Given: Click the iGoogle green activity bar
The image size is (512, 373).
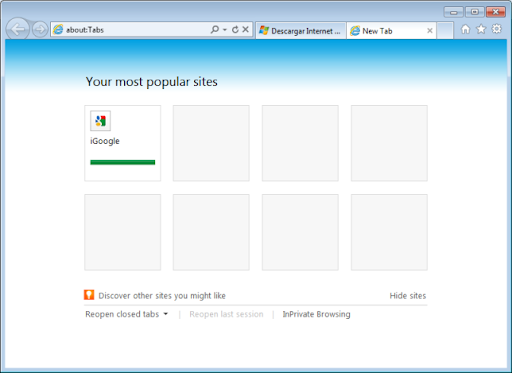Looking at the screenshot, I should (122, 162).
